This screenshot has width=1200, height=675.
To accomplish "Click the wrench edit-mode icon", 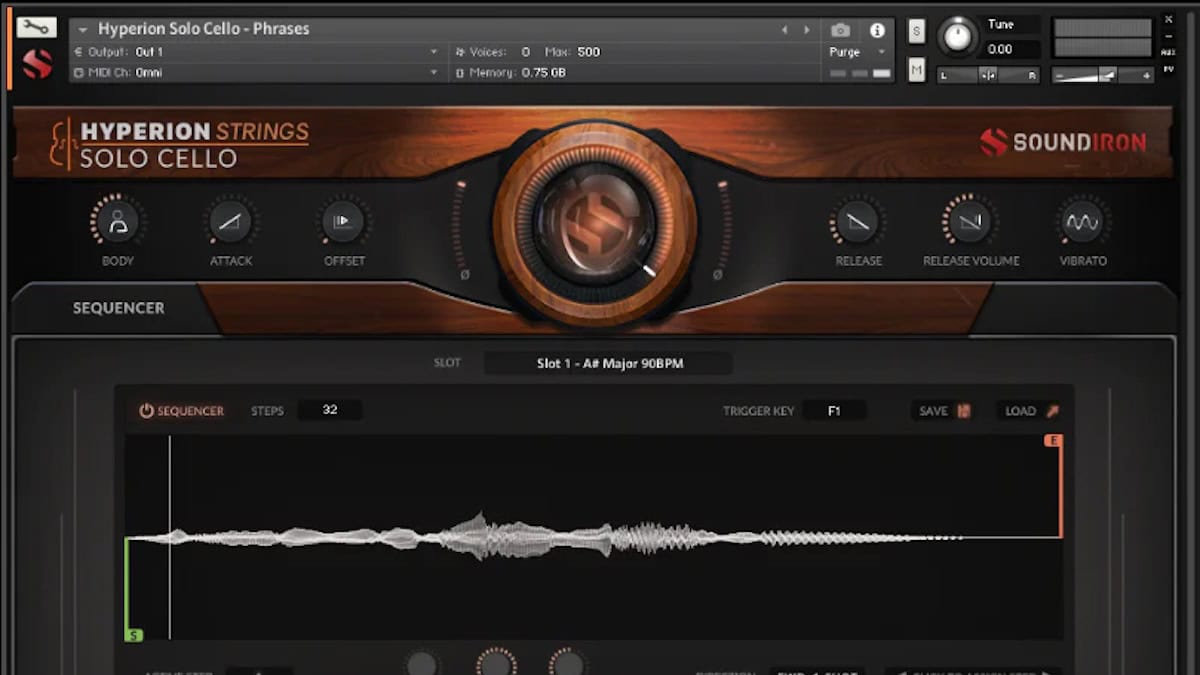I will pyautogui.click(x=37, y=28).
